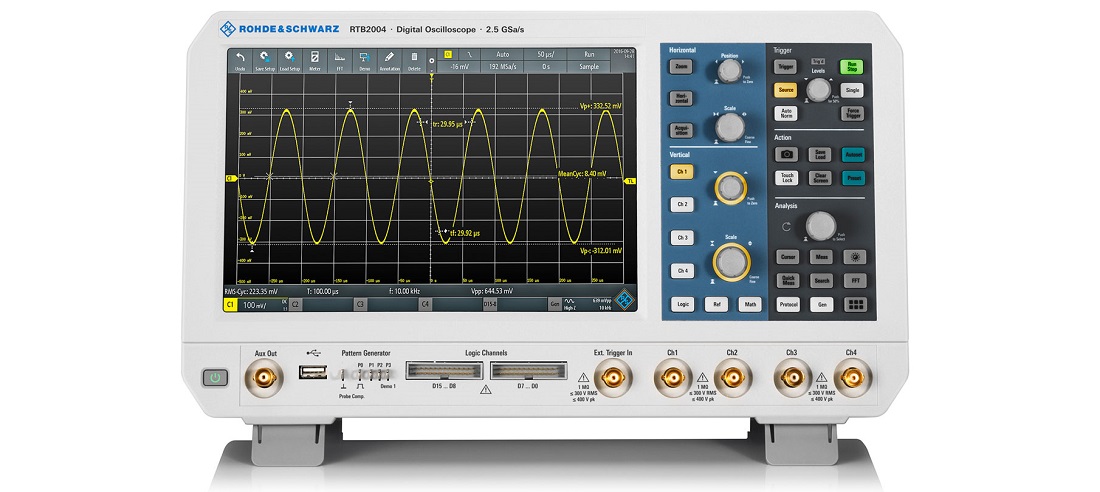This screenshot has height=492, width=1100.
Task: Tap the Undo icon in the screen toolbar
Action: [x=240, y=60]
